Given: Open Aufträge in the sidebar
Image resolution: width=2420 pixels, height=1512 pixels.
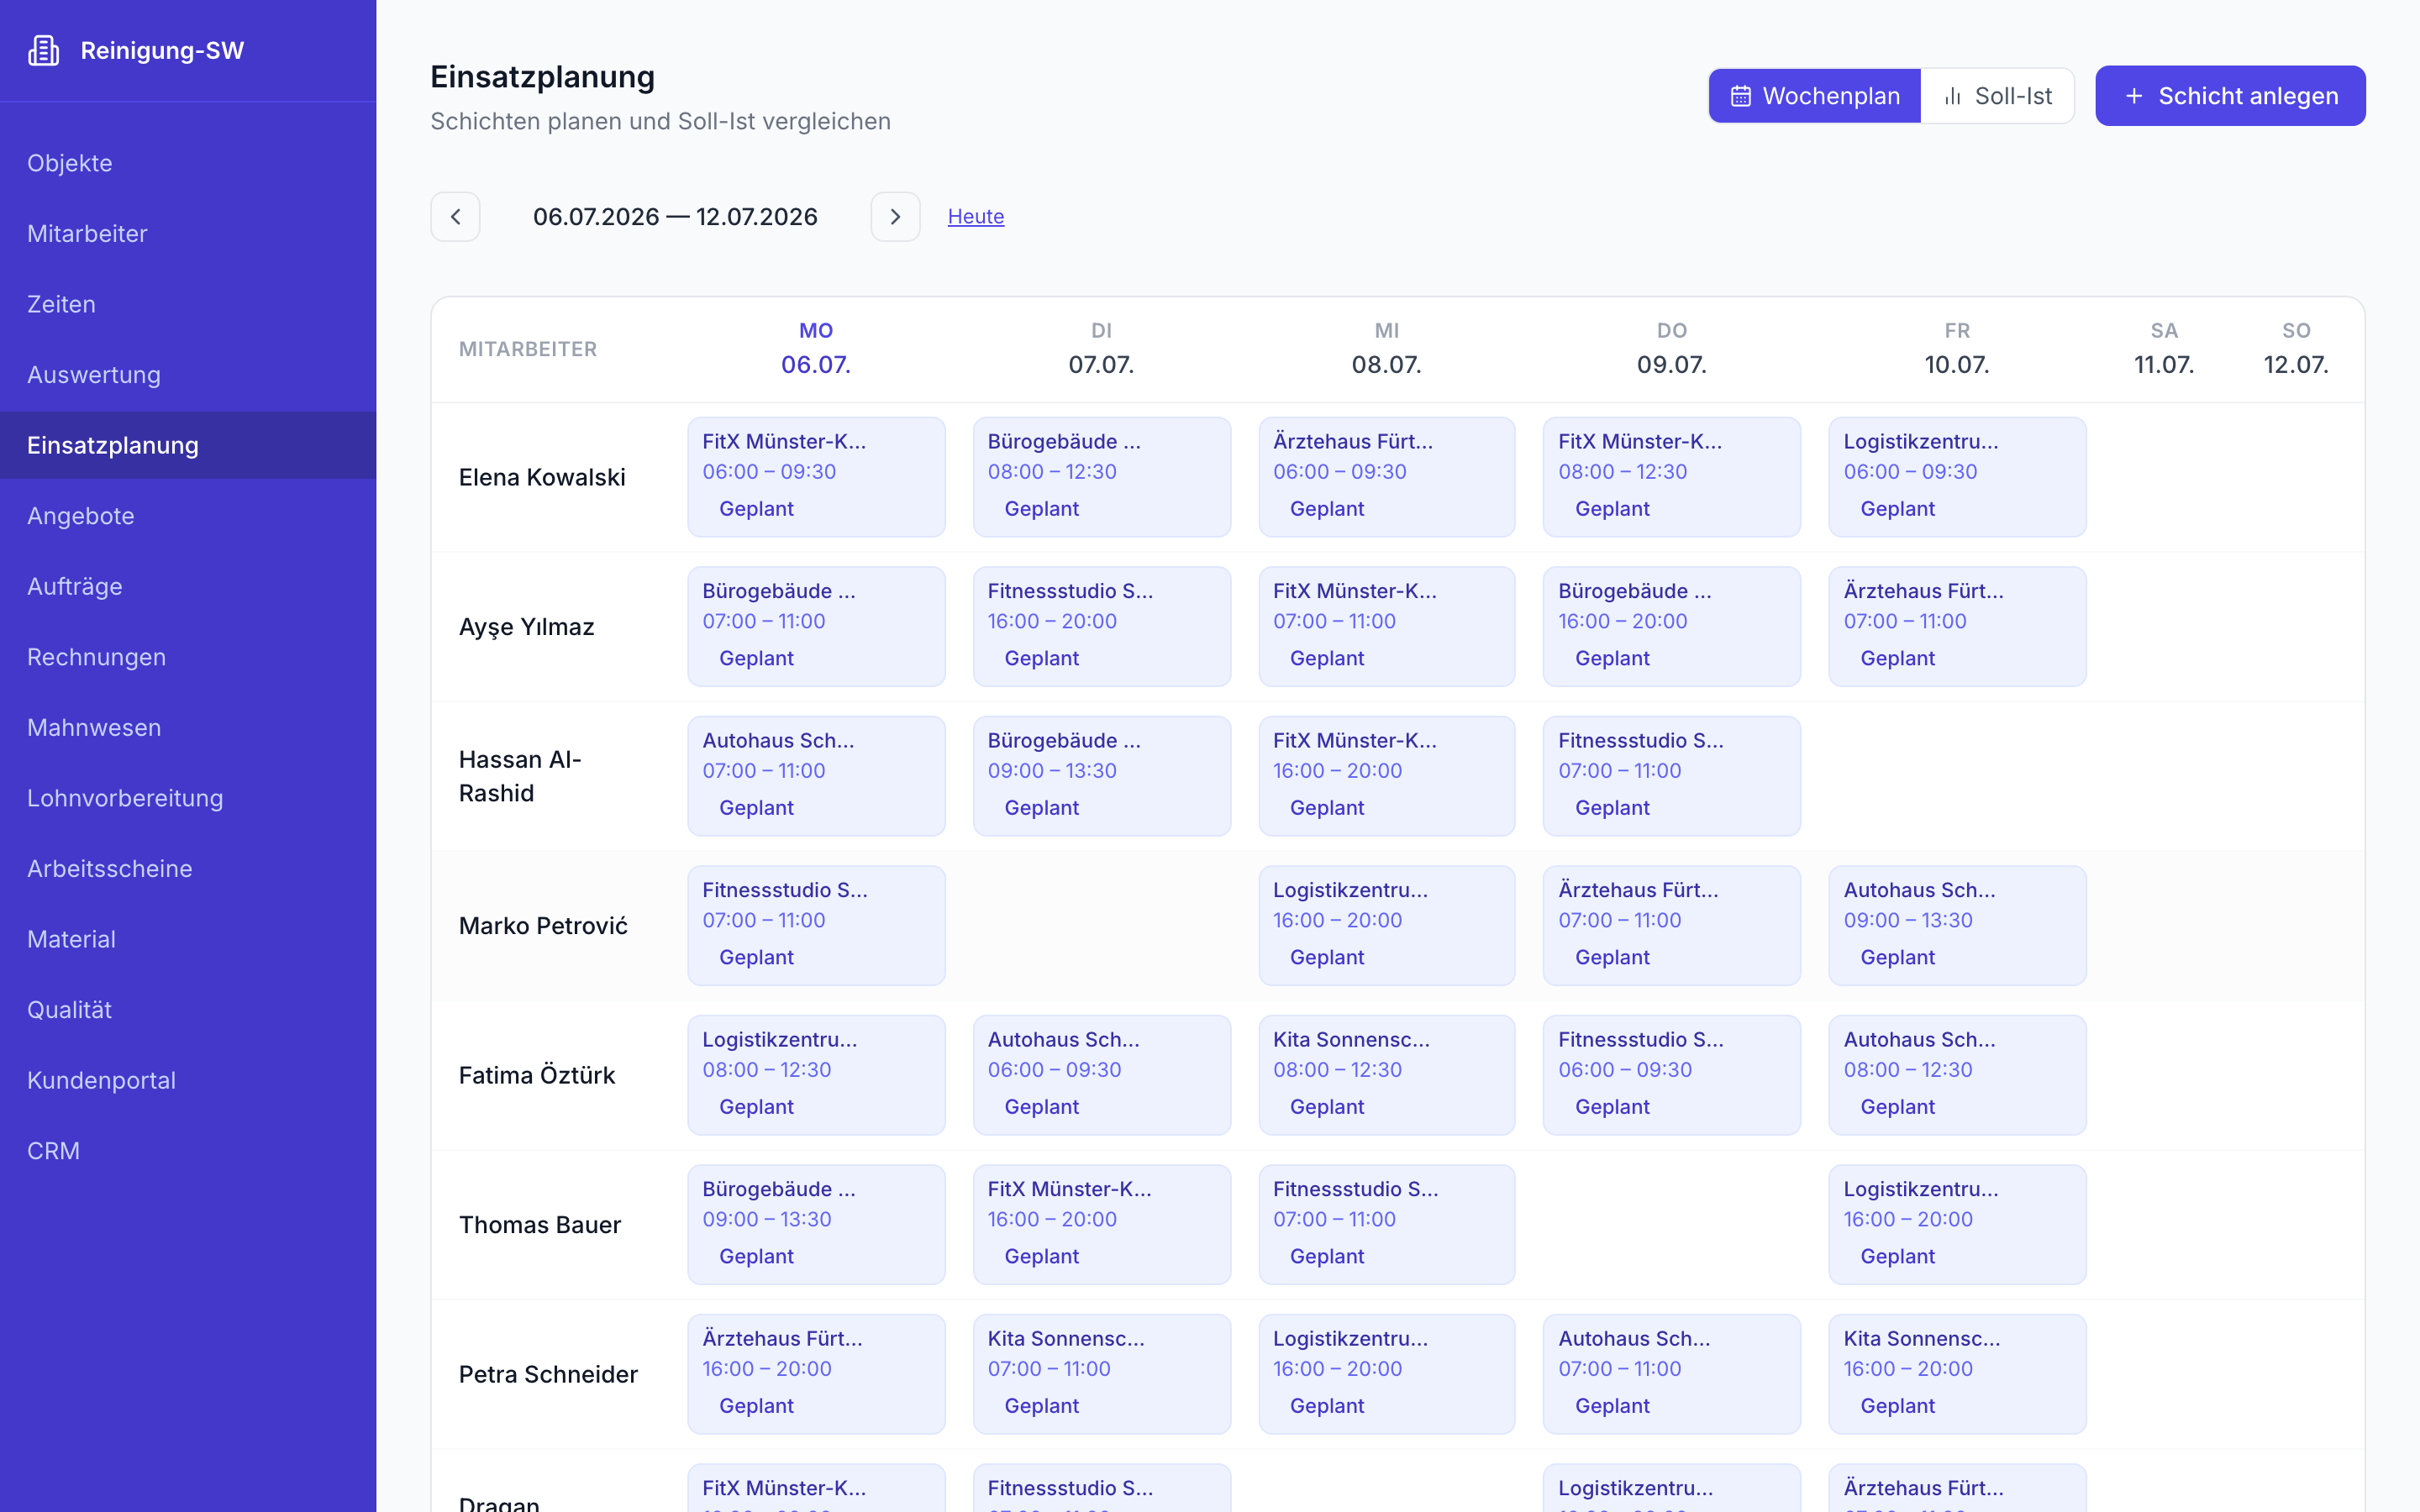Looking at the screenshot, I should [x=188, y=586].
